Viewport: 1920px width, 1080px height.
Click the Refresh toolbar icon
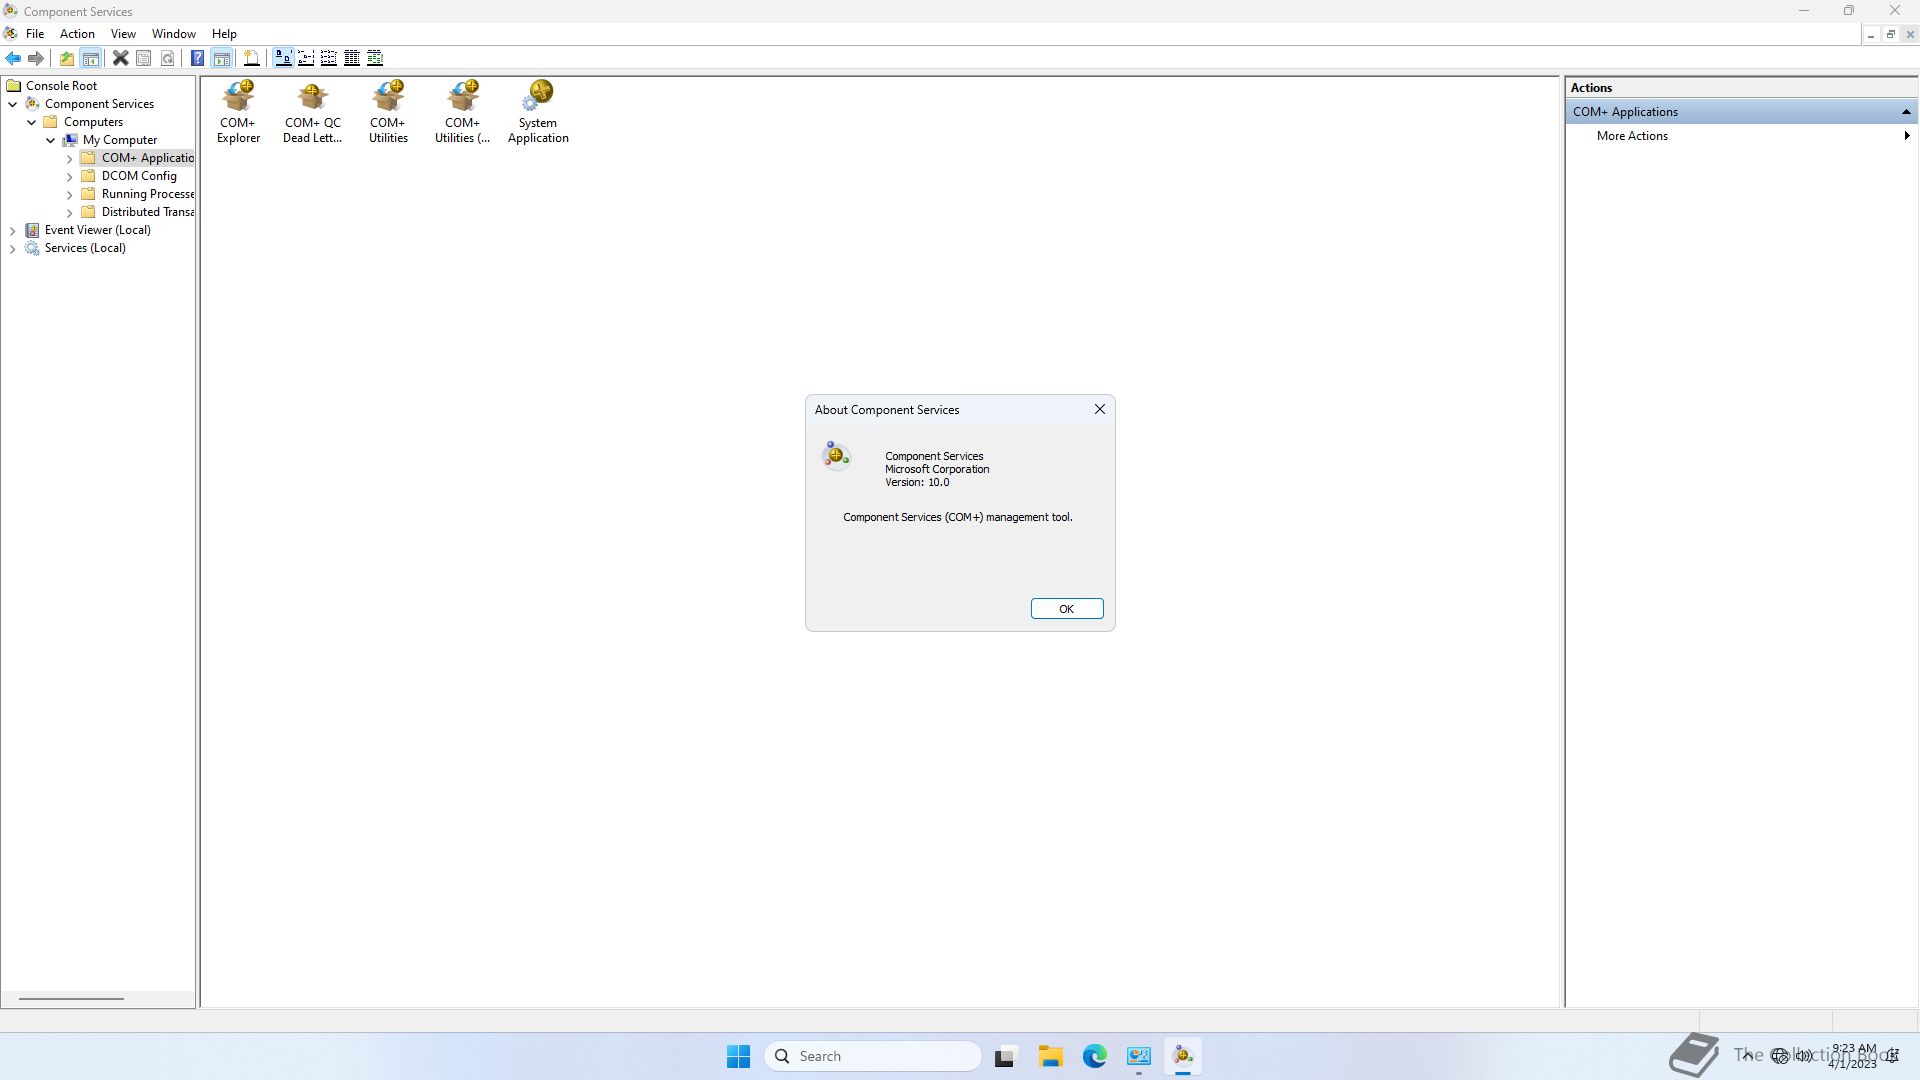click(x=168, y=58)
